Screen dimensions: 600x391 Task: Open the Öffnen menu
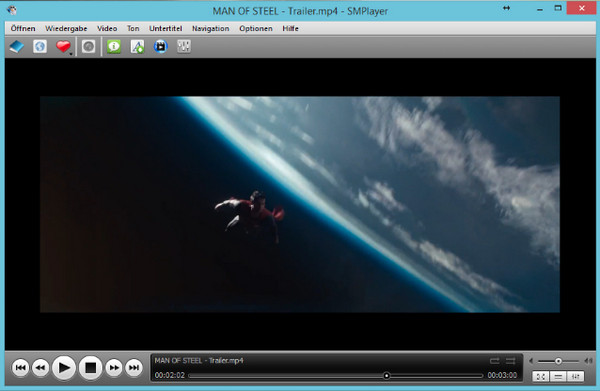pyautogui.click(x=23, y=28)
